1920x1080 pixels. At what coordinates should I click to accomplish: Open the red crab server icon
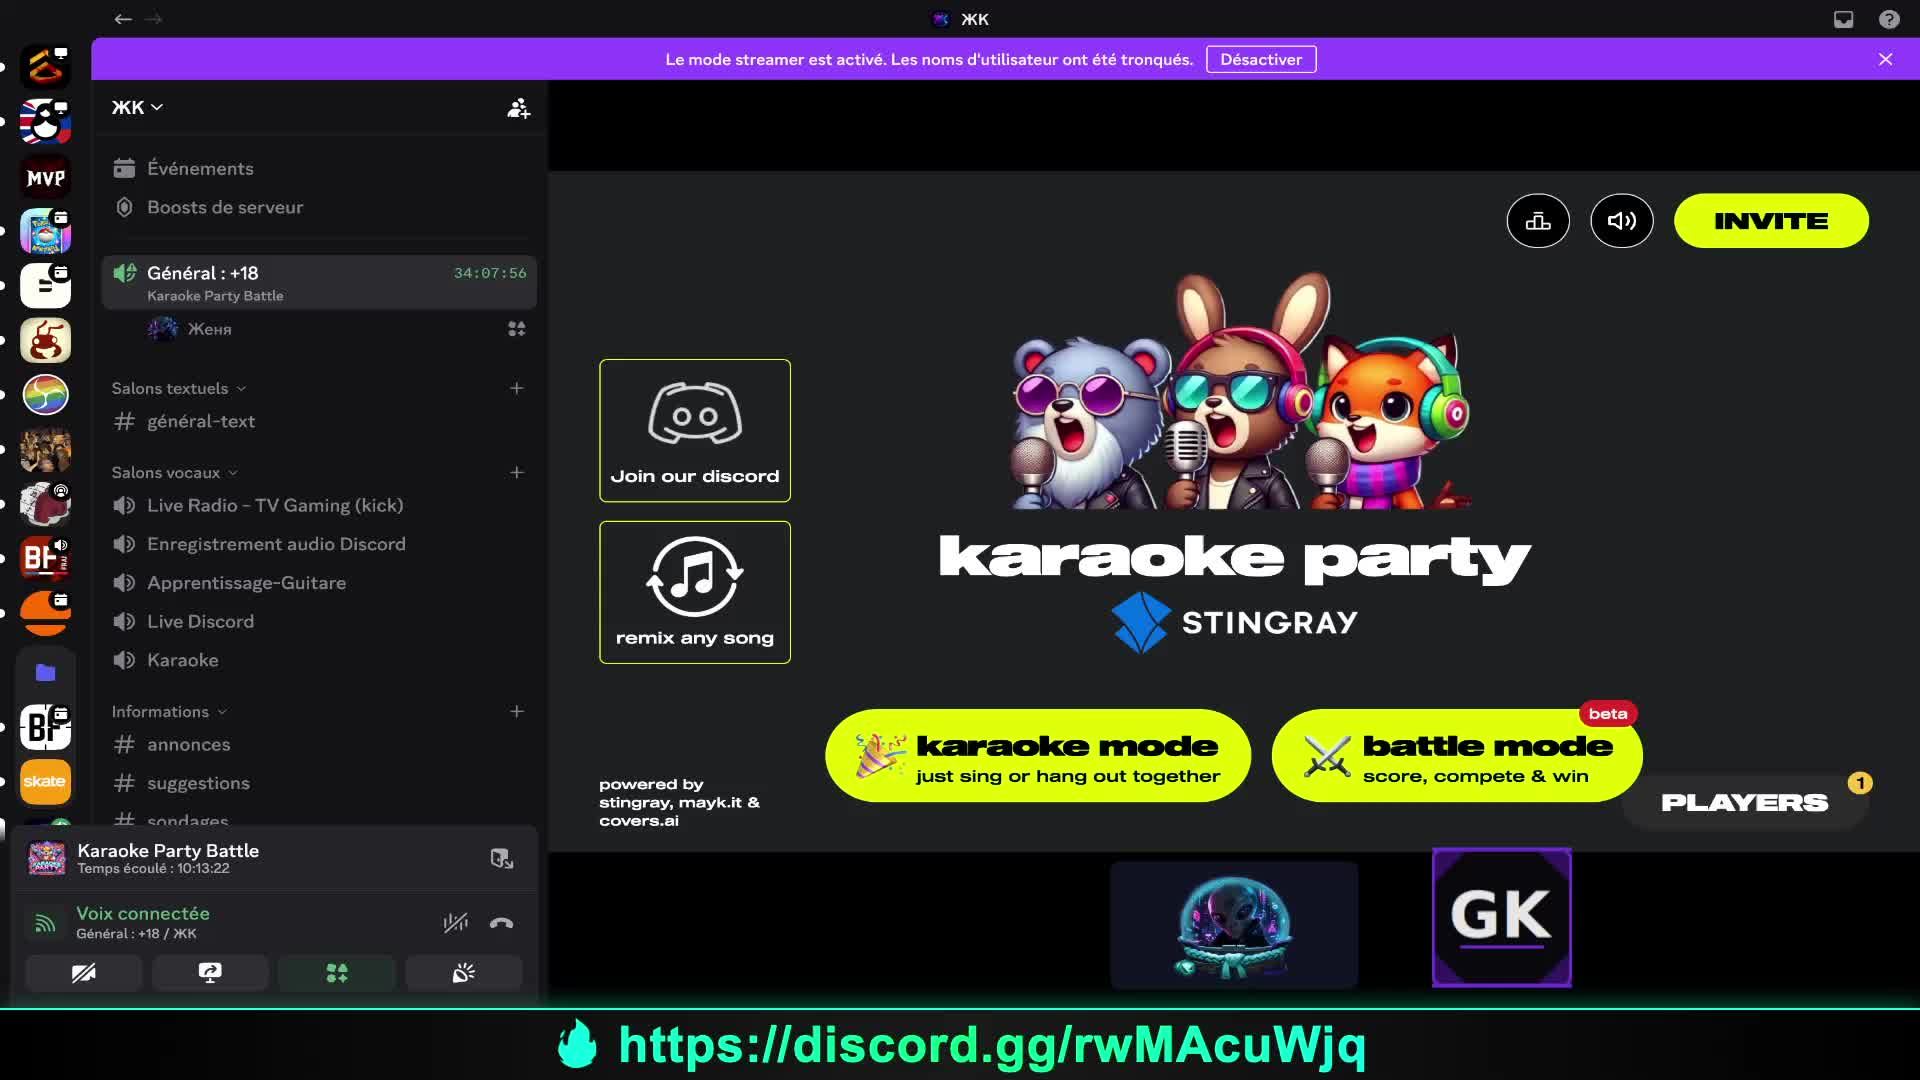coord(46,341)
